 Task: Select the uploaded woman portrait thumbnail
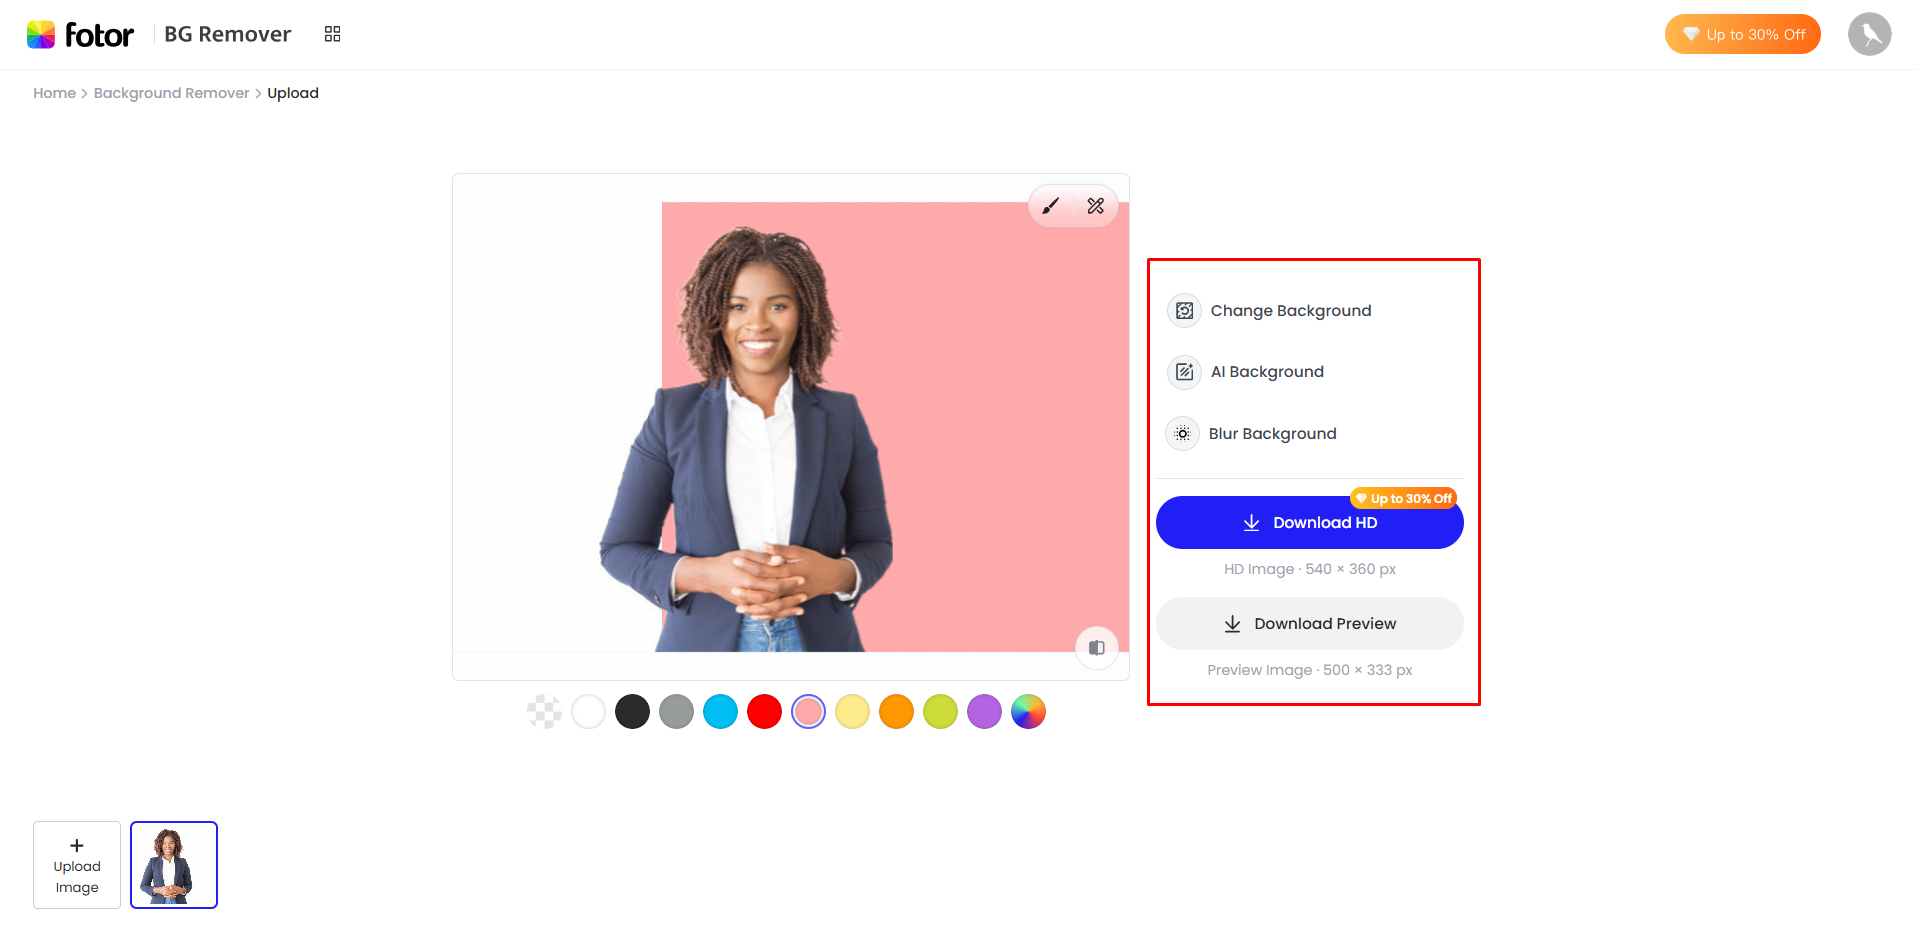pos(174,865)
